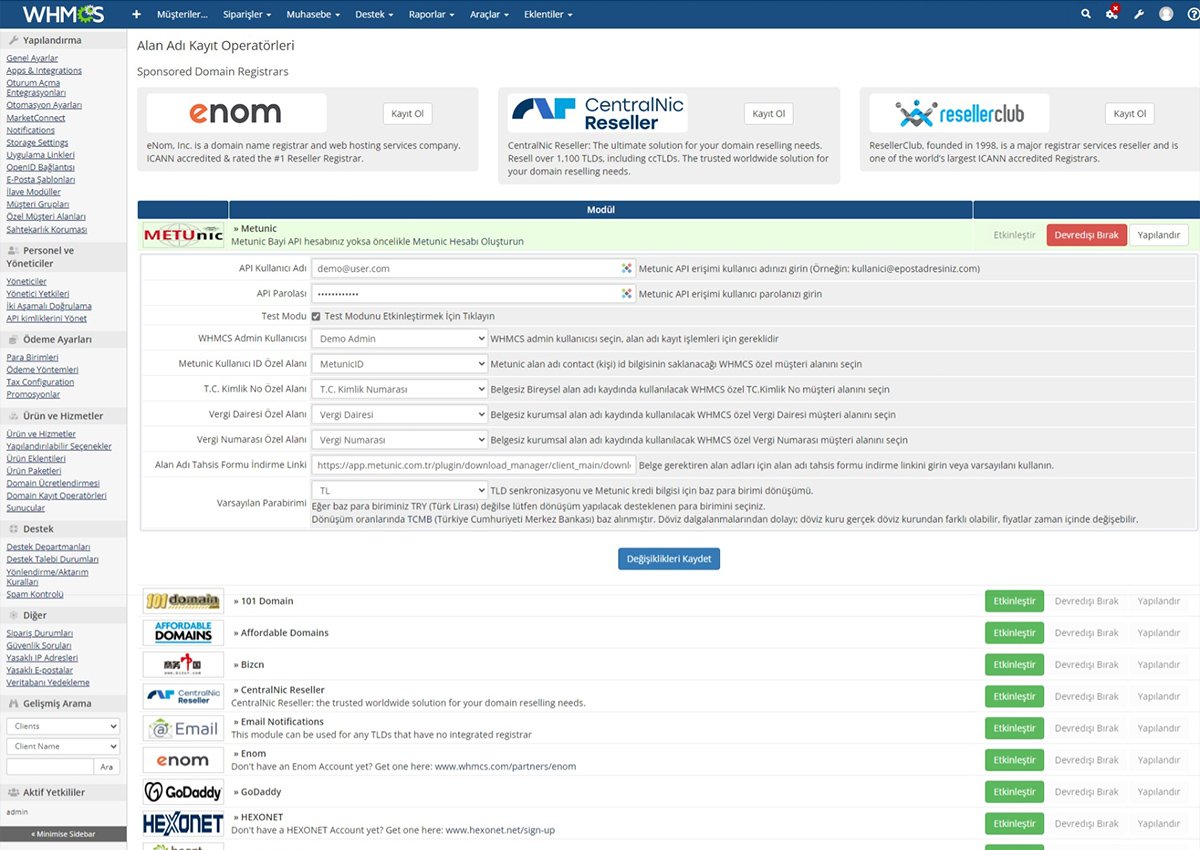Open the Client Name search field dropdown
The height and width of the screenshot is (850, 1200).
pyautogui.click(x=63, y=746)
